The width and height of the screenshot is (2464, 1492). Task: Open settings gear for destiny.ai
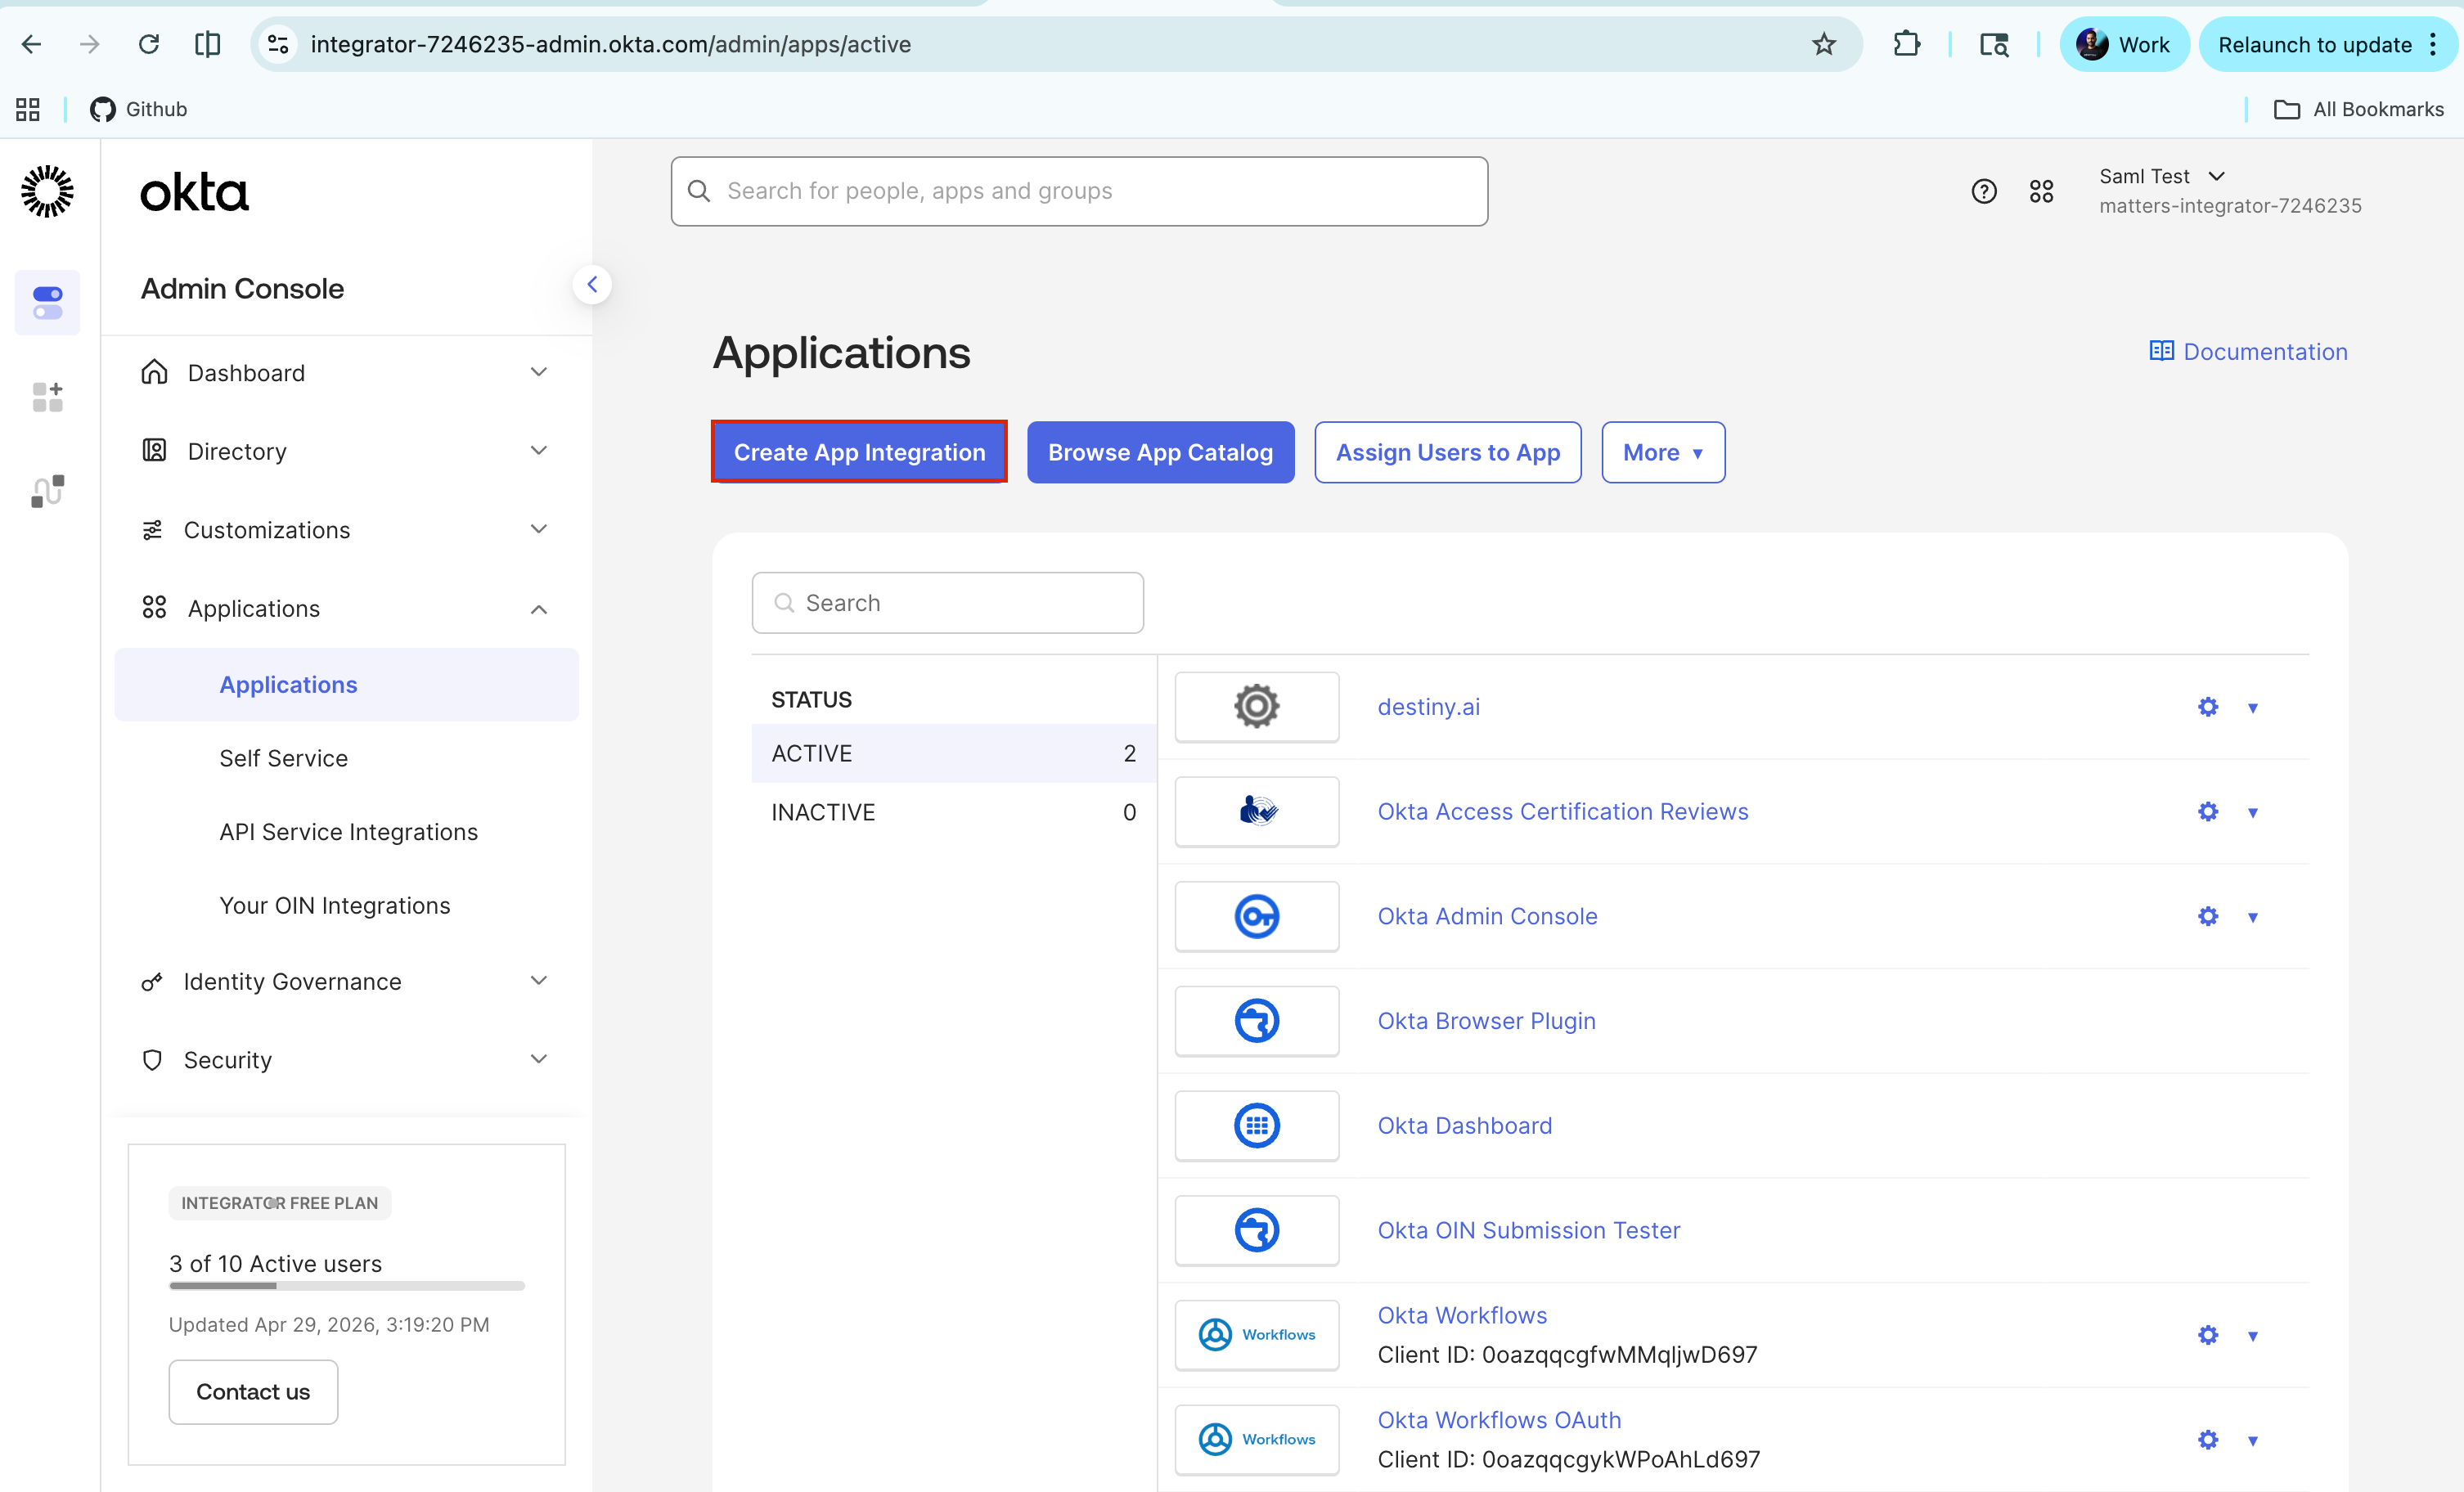pos(2207,707)
